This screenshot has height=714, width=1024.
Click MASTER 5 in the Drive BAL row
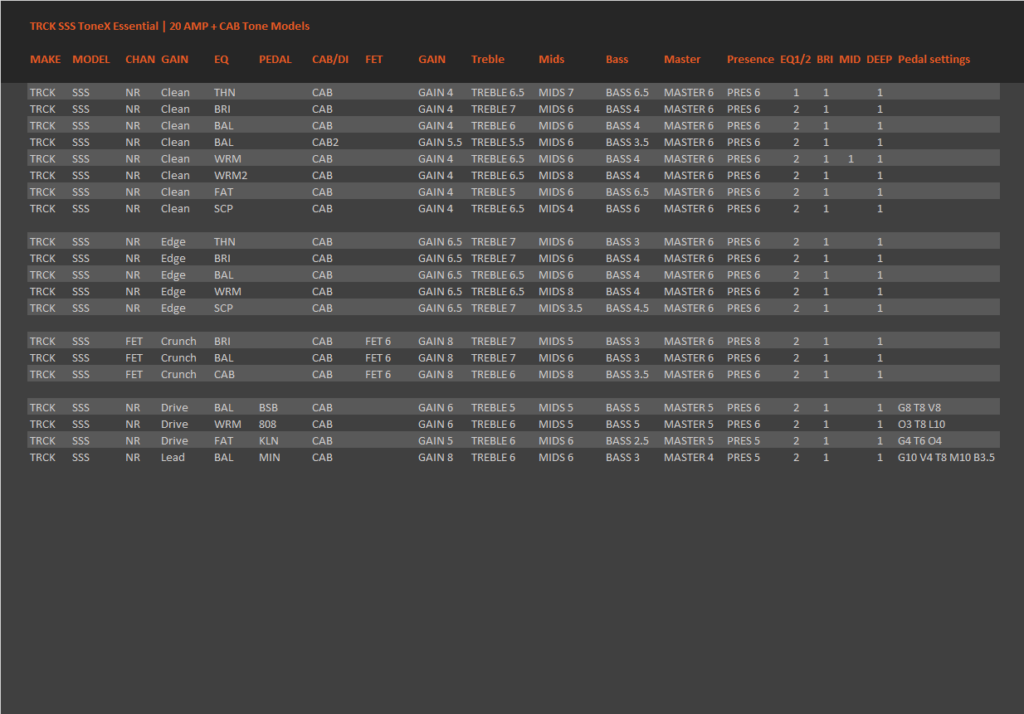688,408
